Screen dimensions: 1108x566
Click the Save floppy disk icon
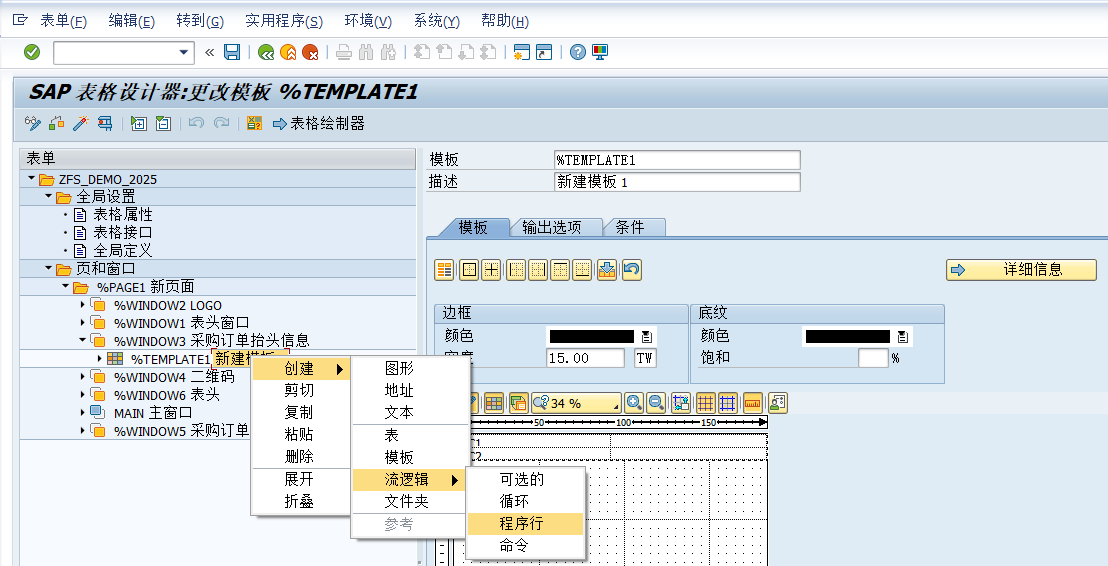pyautogui.click(x=232, y=52)
